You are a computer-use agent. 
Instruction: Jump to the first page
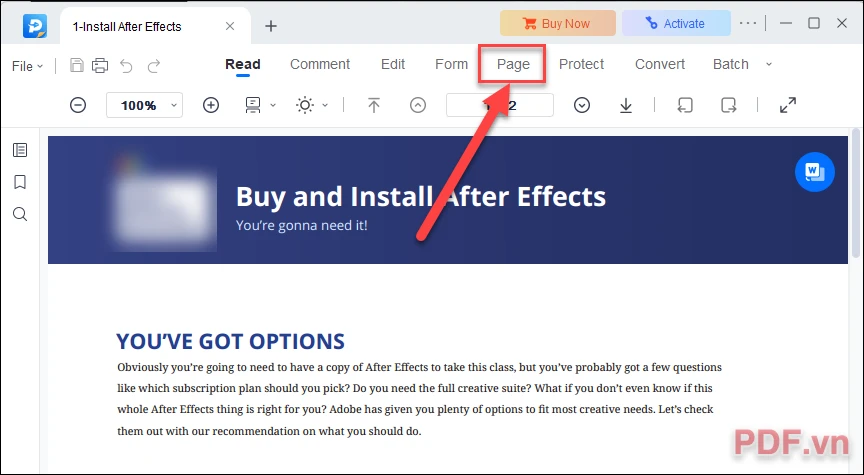click(x=374, y=105)
